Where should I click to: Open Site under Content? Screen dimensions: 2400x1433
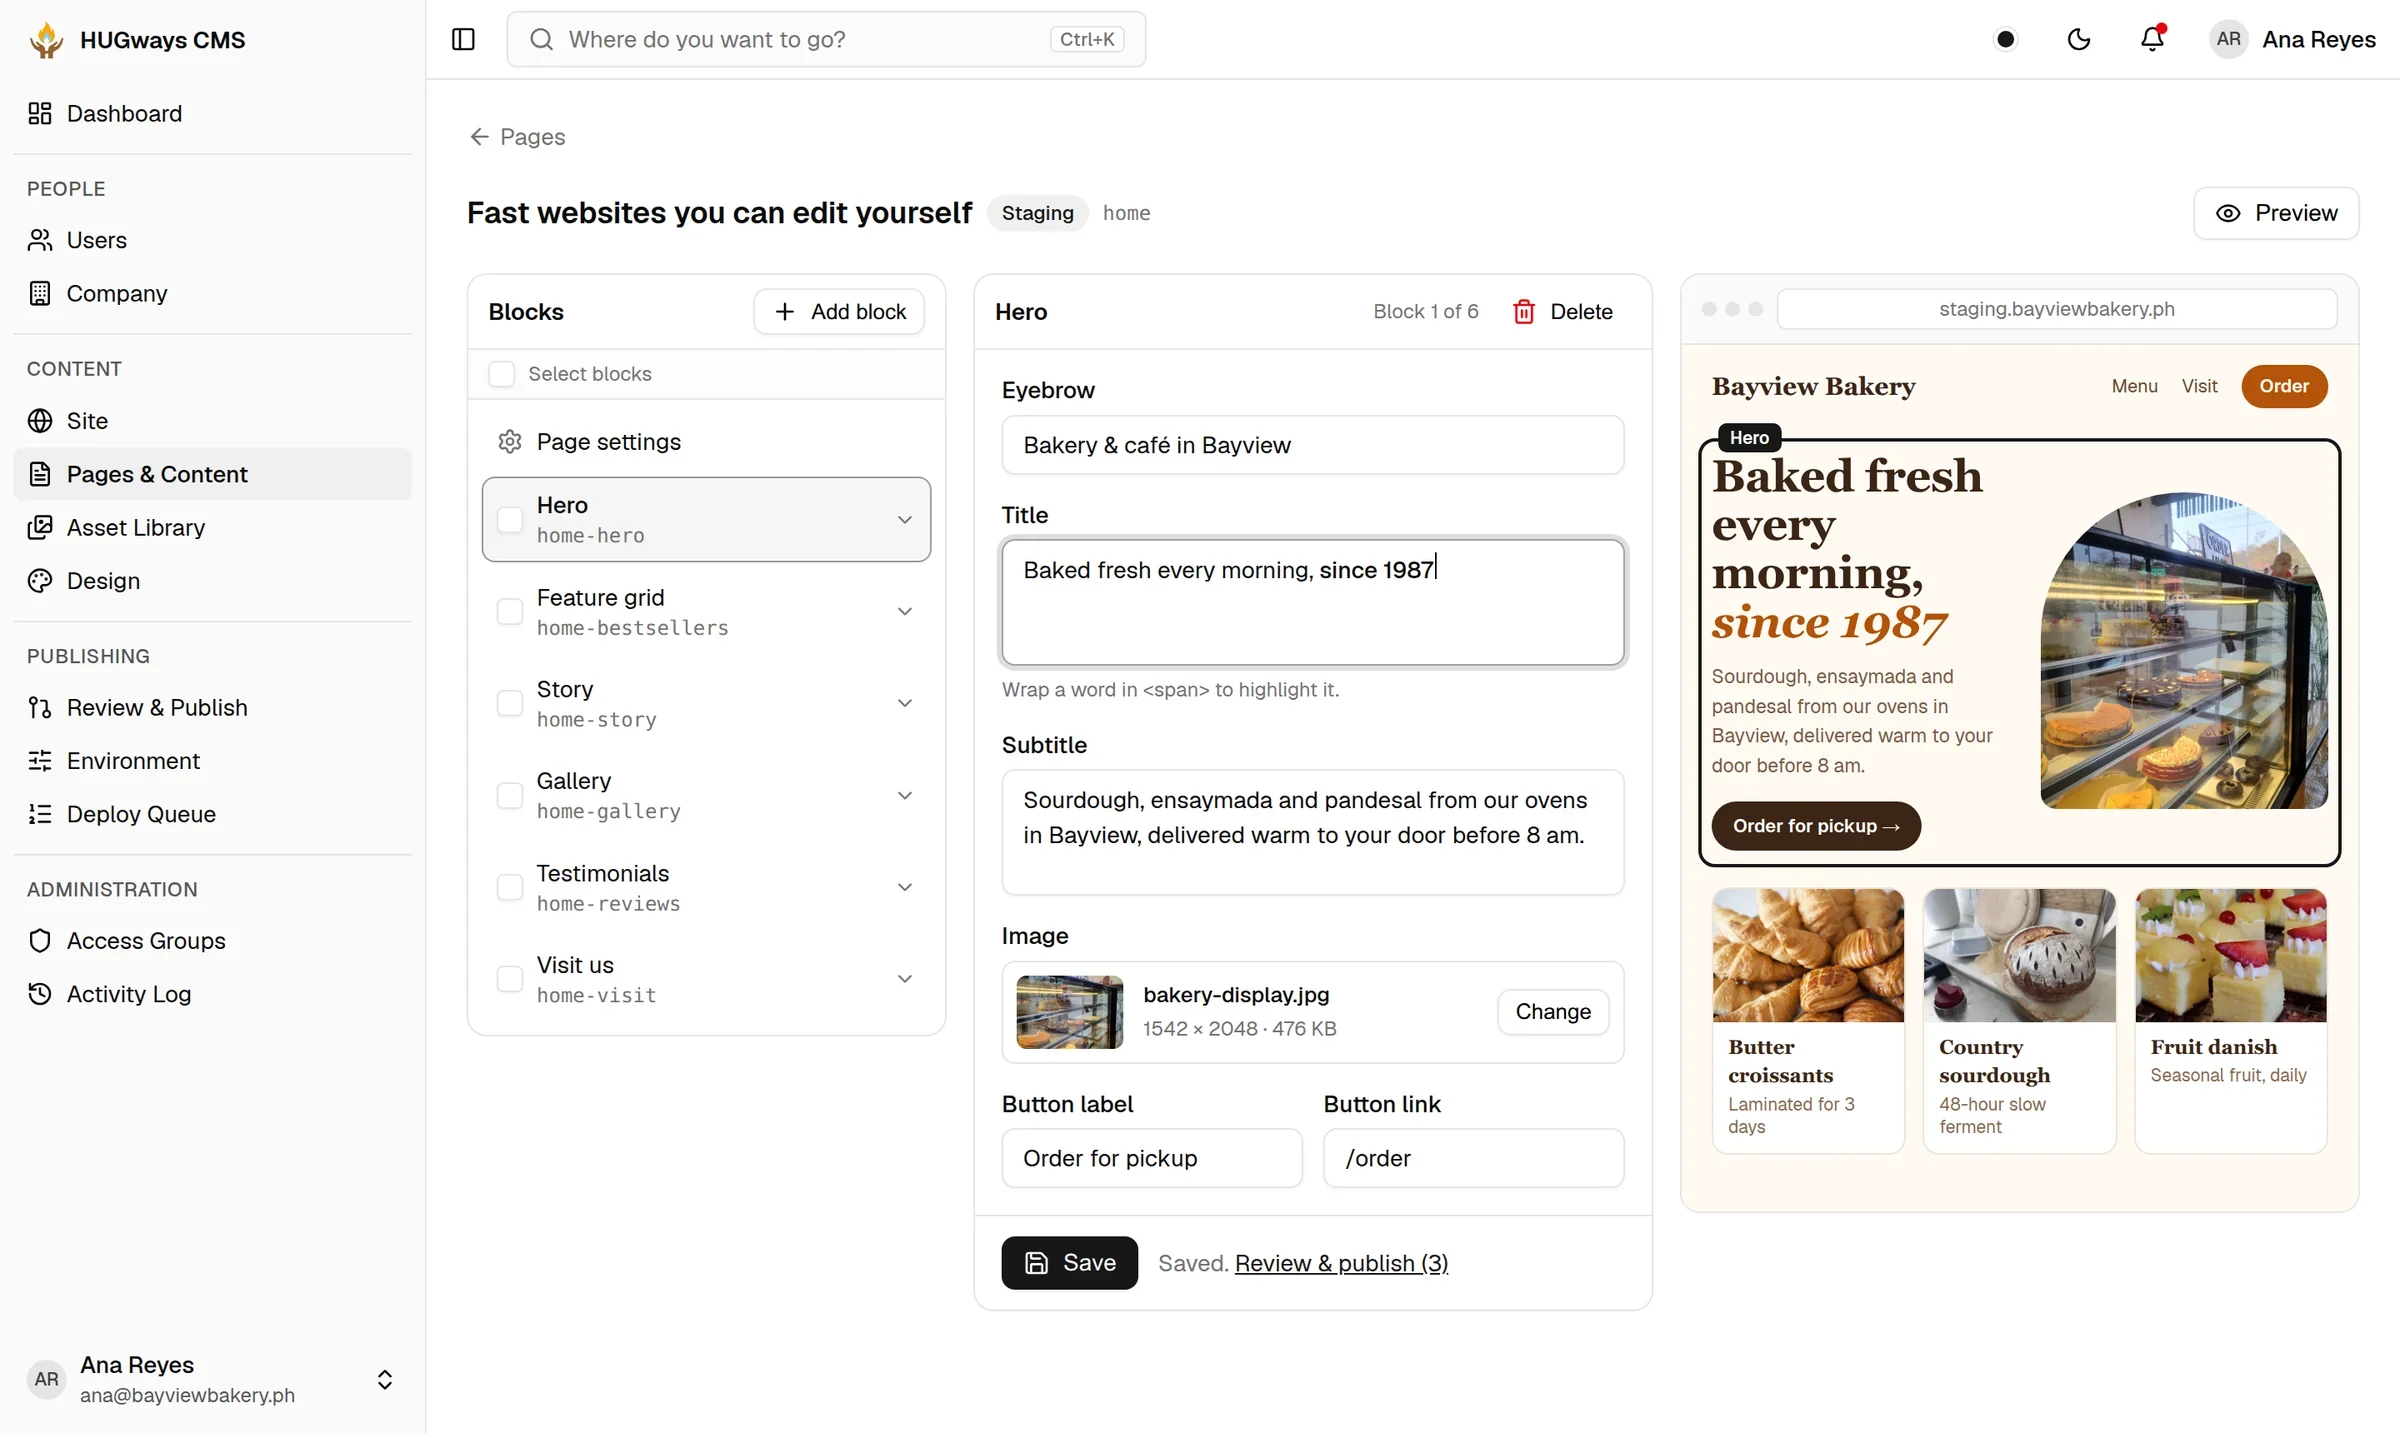click(212, 421)
